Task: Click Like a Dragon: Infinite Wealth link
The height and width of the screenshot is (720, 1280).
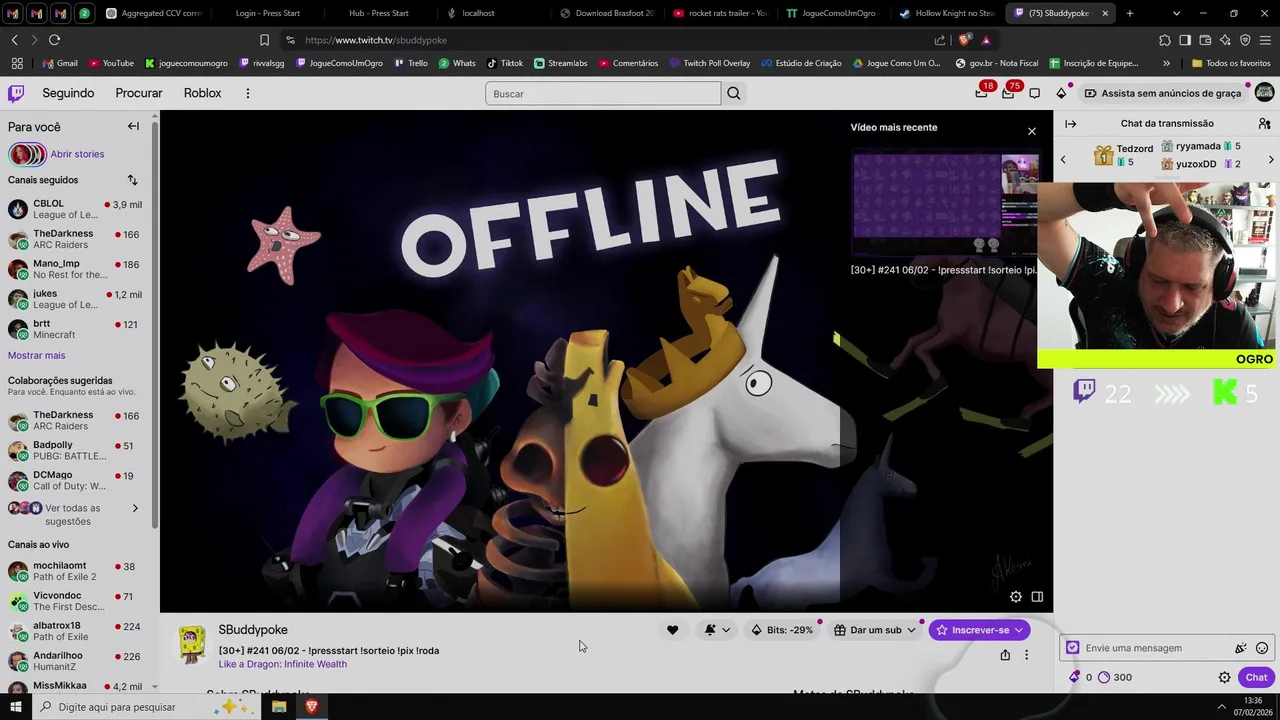Action: [283, 664]
